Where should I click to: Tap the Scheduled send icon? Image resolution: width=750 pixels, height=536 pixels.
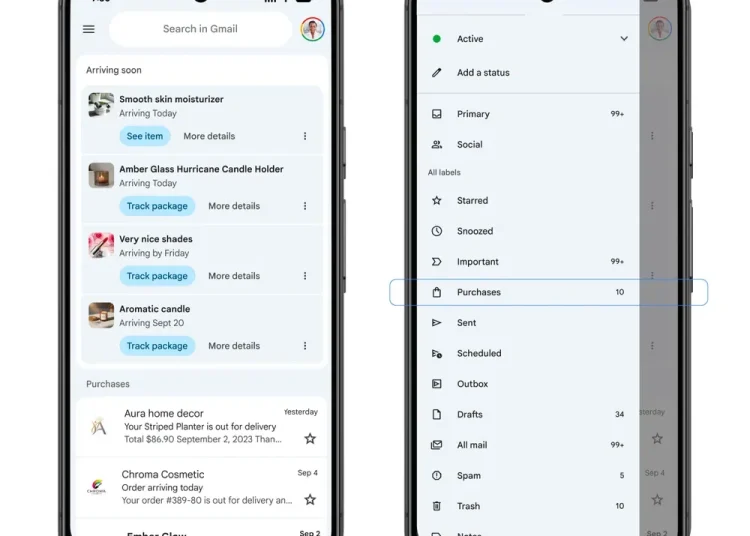coord(436,353)
